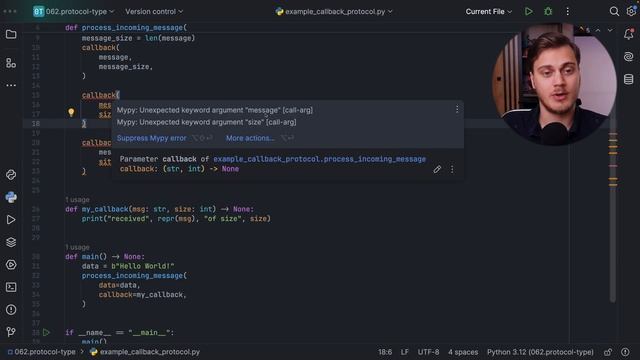The height and width of the screenshot is (360, 640).
Task: Open Search Everywhere magnifier
Action: click(614, 11)
